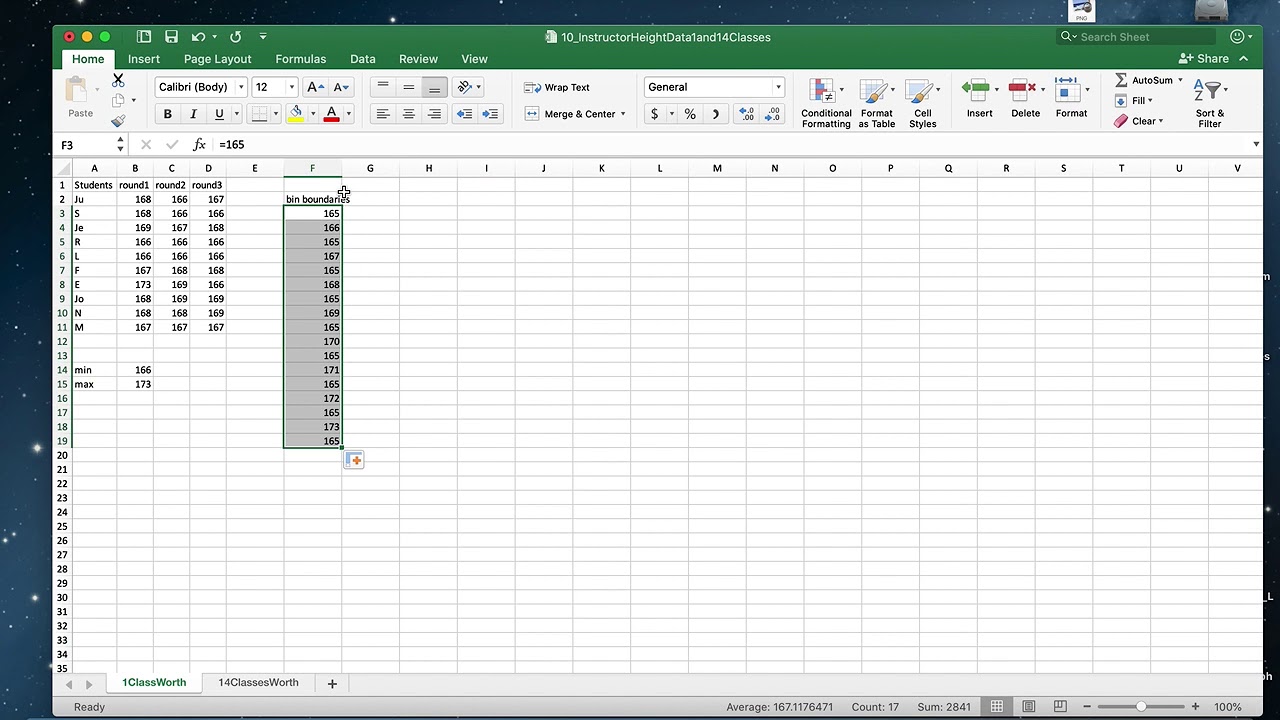
Task: Open the Data ribbon tab
Action: (363, 59)
